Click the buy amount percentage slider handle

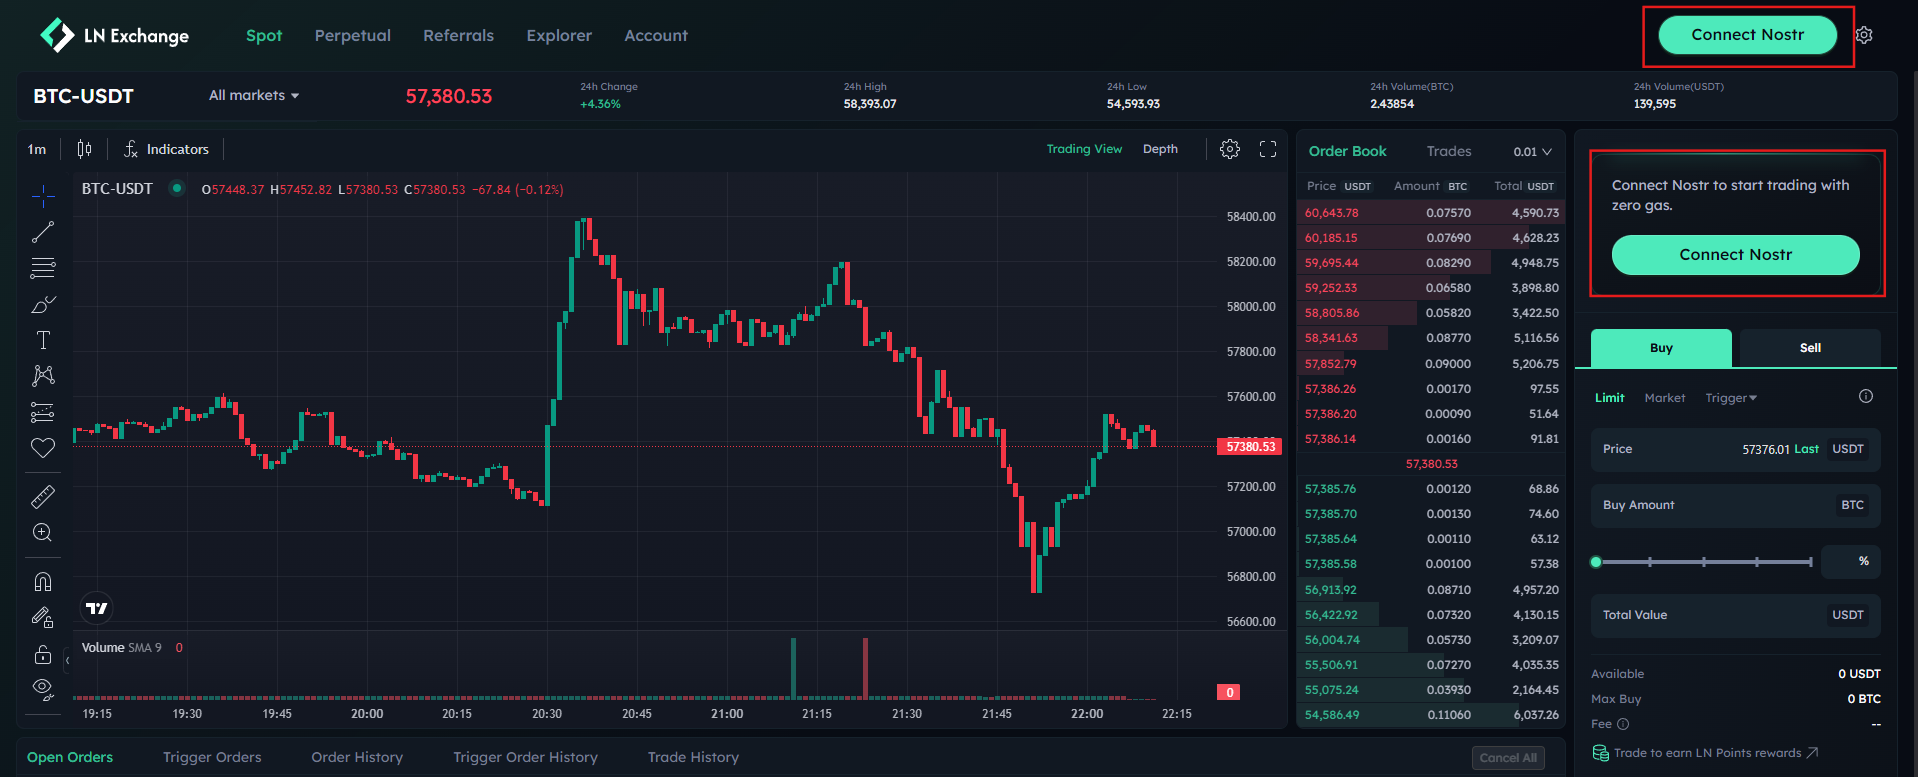tap(1596, 562)
